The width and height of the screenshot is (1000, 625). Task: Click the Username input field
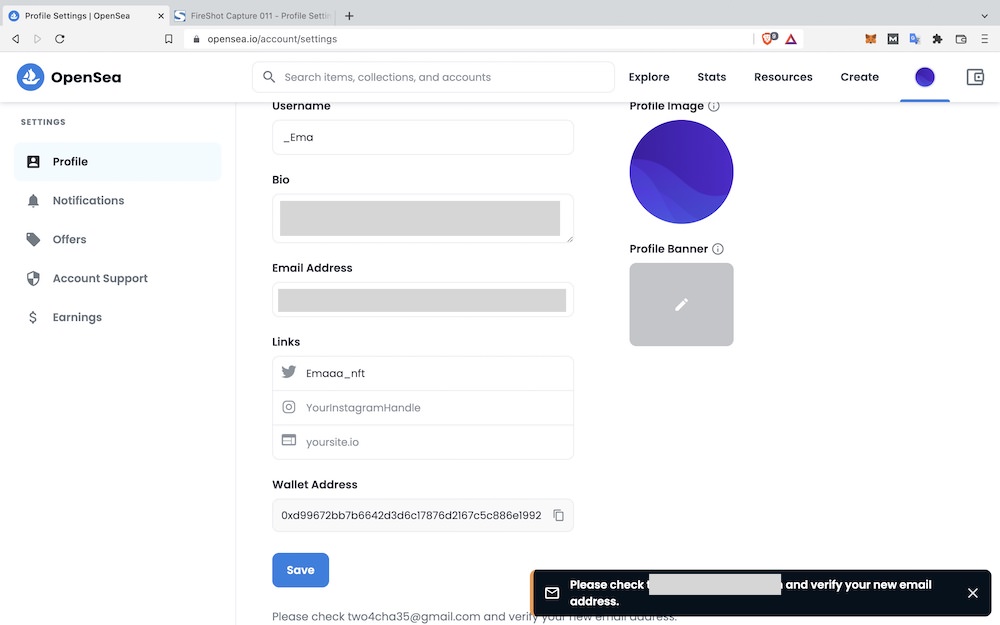tap(423, 137)
